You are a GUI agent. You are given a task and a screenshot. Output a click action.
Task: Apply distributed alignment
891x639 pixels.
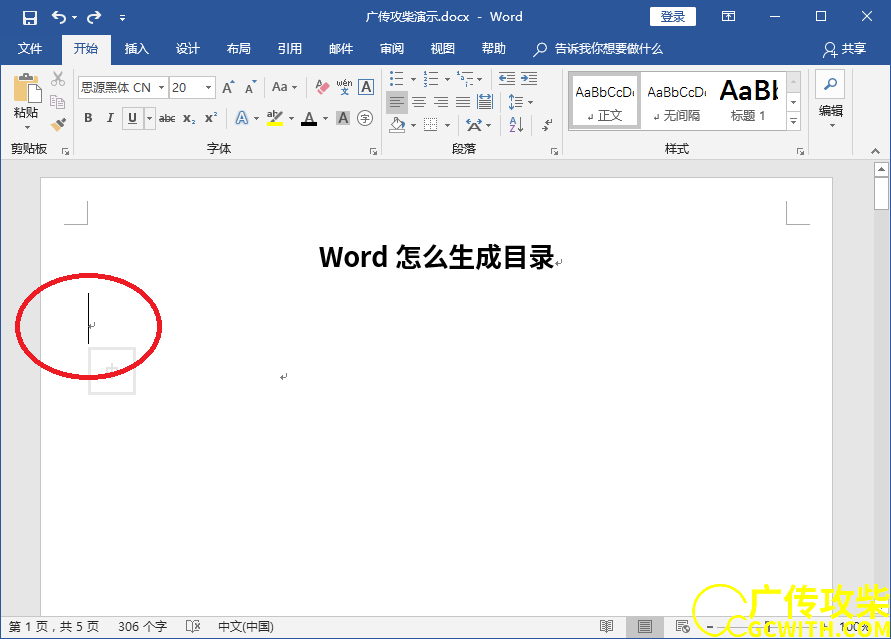pos(485,102)
